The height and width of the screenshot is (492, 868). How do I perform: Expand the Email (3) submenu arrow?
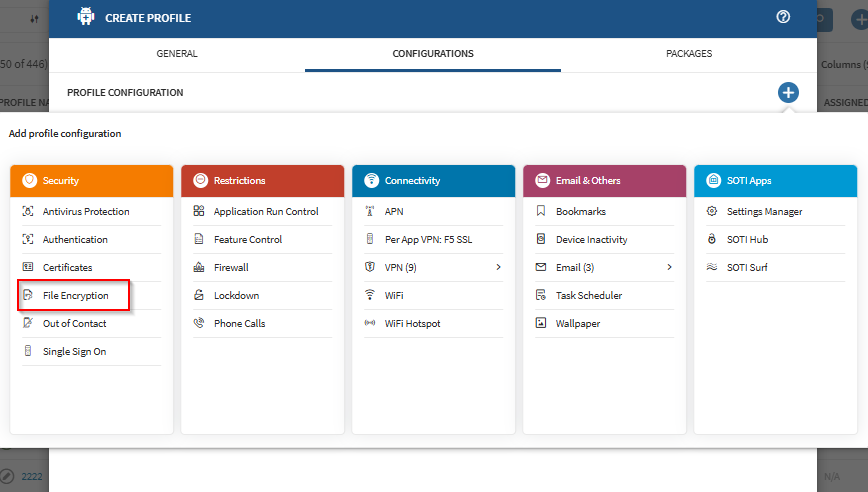[x=668, y=268]
